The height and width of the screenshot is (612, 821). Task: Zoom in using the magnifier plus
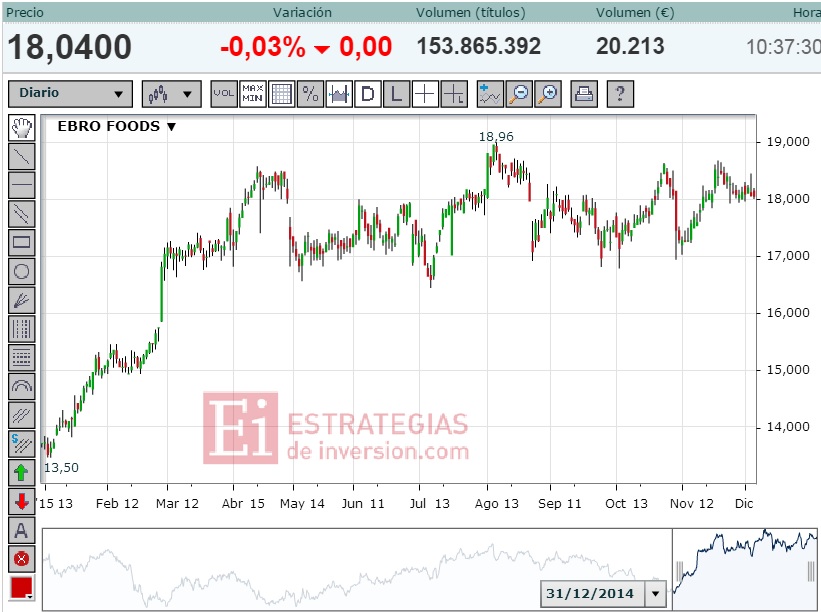click(x=548, y=94)
